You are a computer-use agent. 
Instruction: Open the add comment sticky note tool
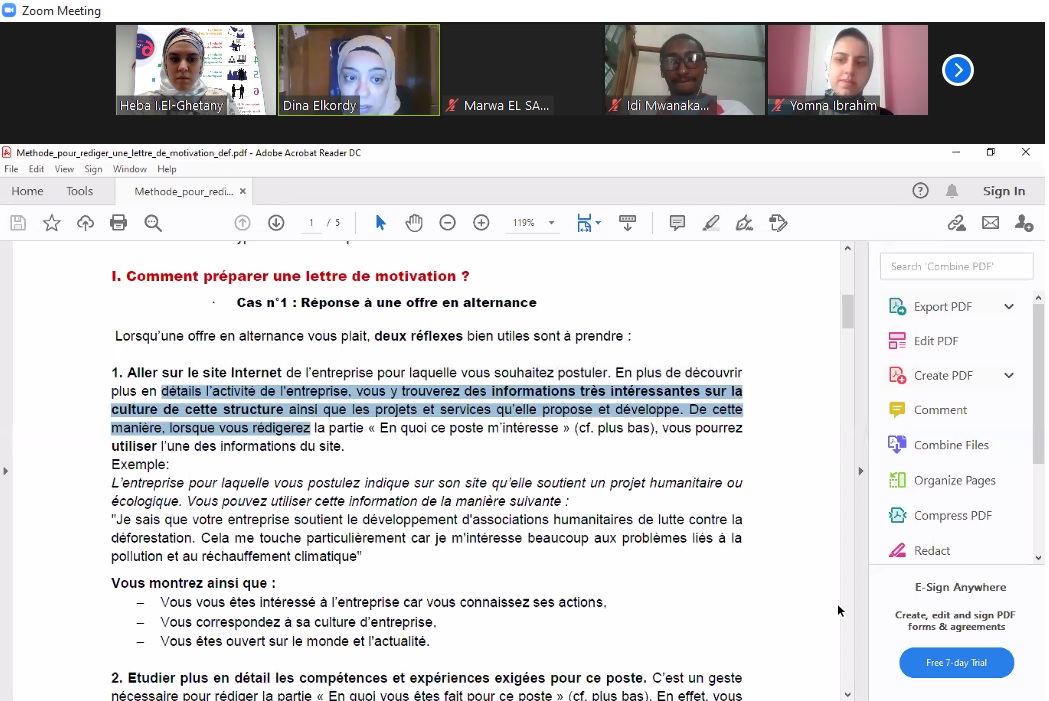(x=677, y=223)
